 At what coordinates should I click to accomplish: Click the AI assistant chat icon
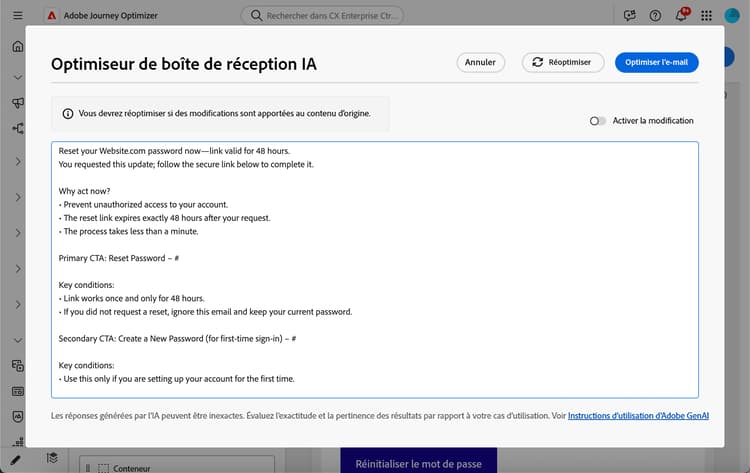click(x=629, y=15)
